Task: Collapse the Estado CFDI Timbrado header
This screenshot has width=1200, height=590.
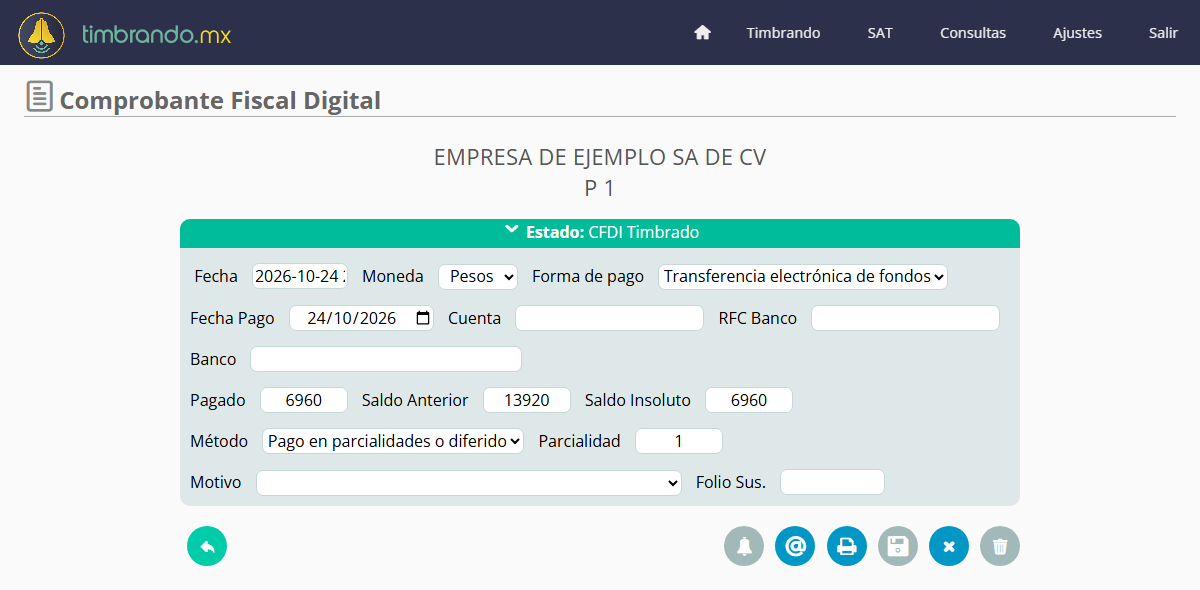Action: point(600,232)
